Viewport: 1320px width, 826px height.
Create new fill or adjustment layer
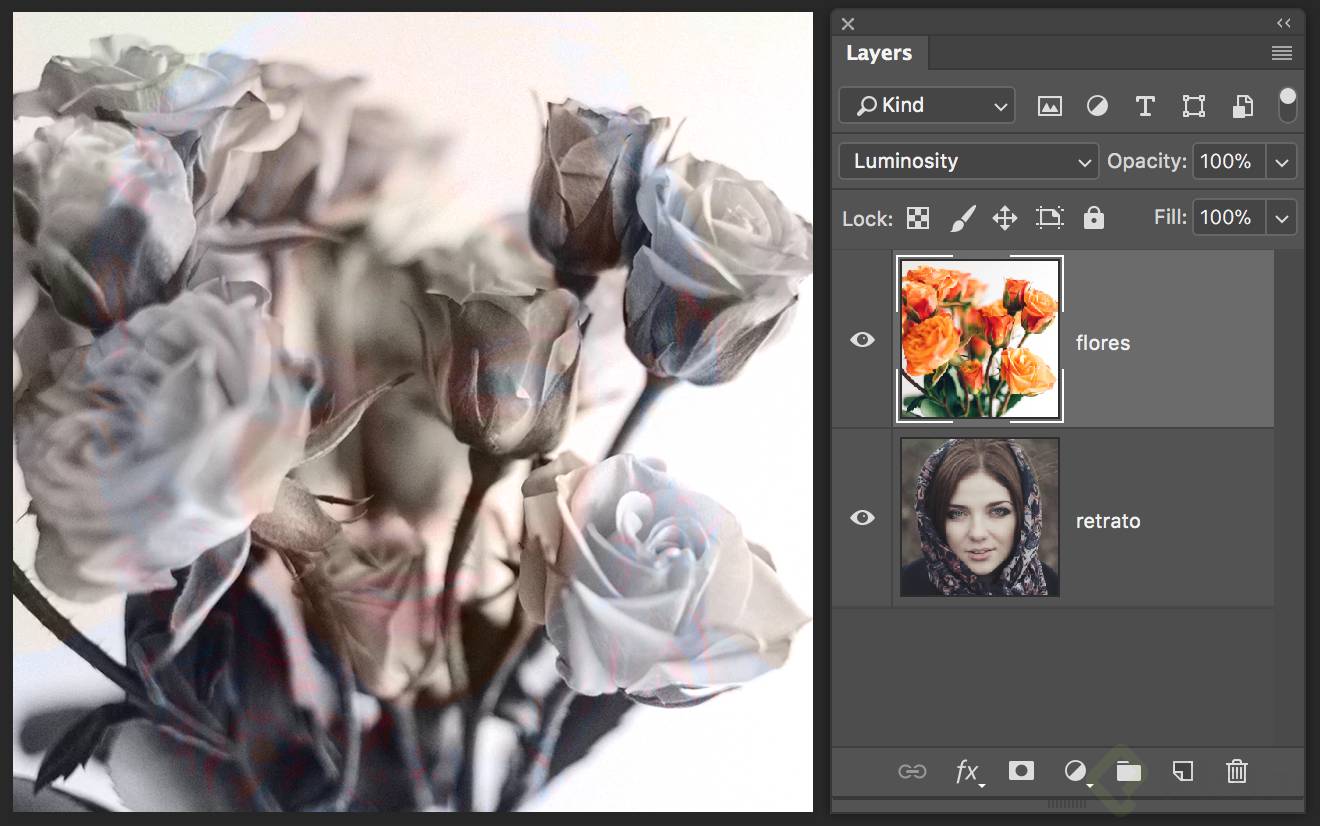(1076, 771)
